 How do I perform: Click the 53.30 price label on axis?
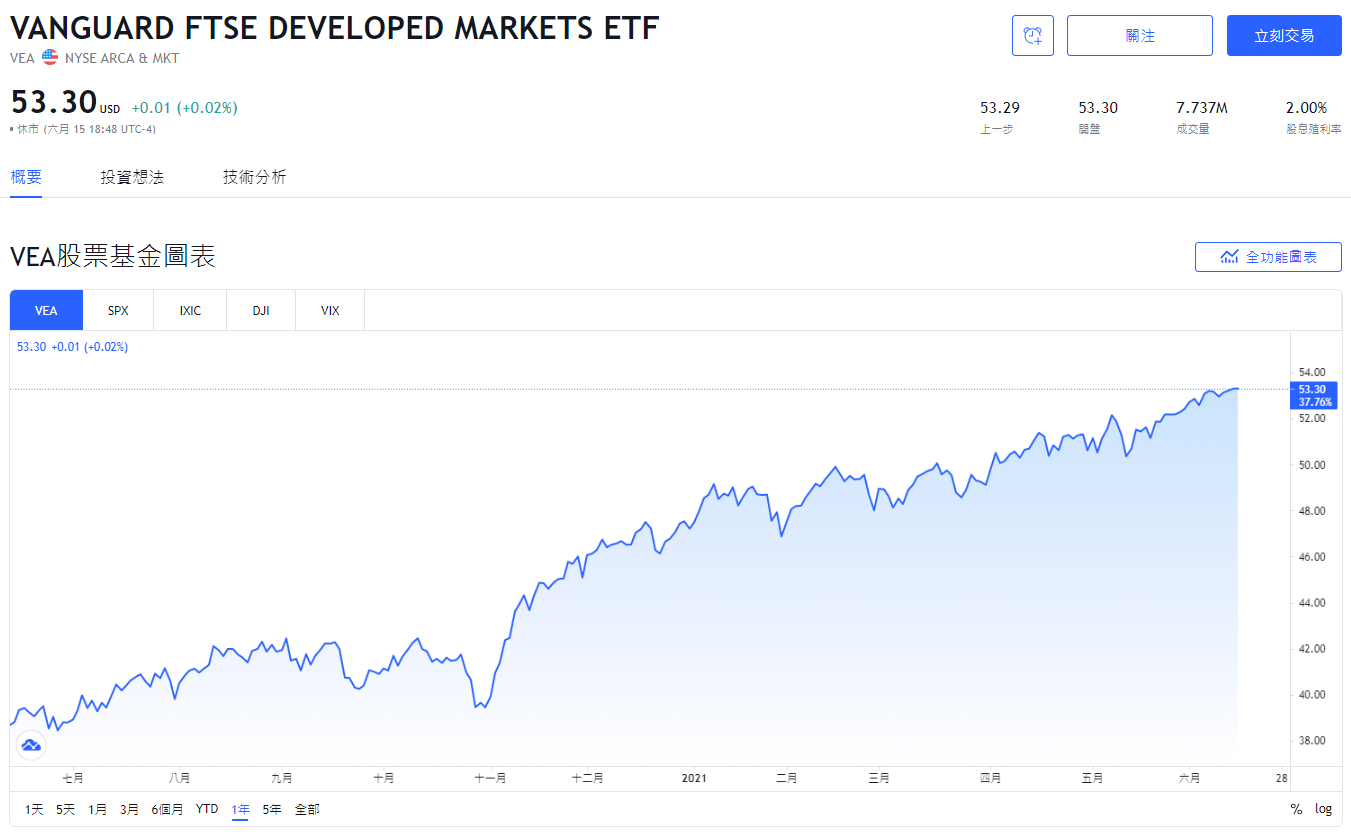click(1312, 389)
